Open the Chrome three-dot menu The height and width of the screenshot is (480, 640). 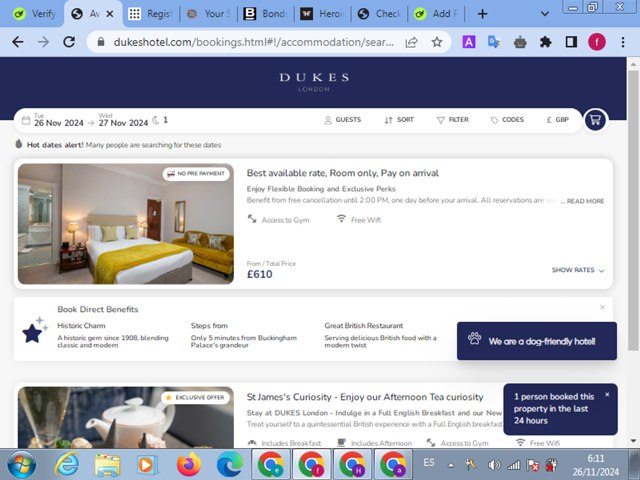click(x=622, y=42)
